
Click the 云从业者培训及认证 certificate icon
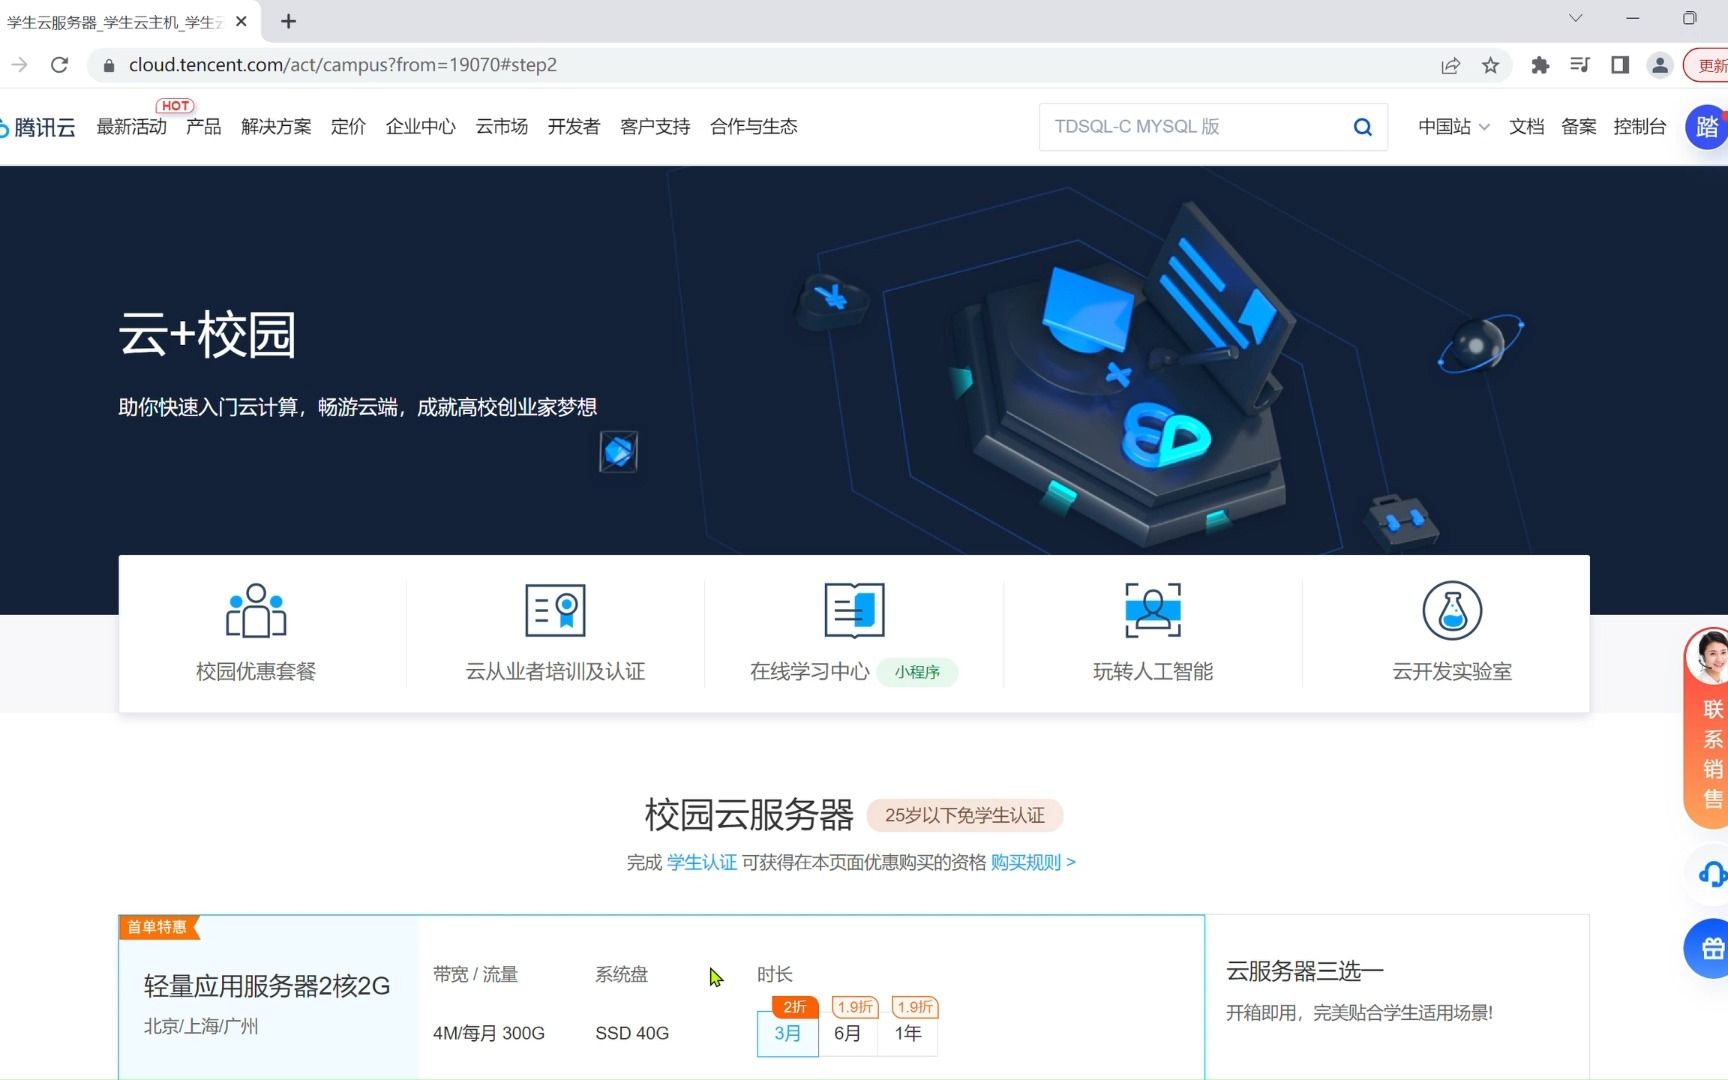(x=555, y=610)
